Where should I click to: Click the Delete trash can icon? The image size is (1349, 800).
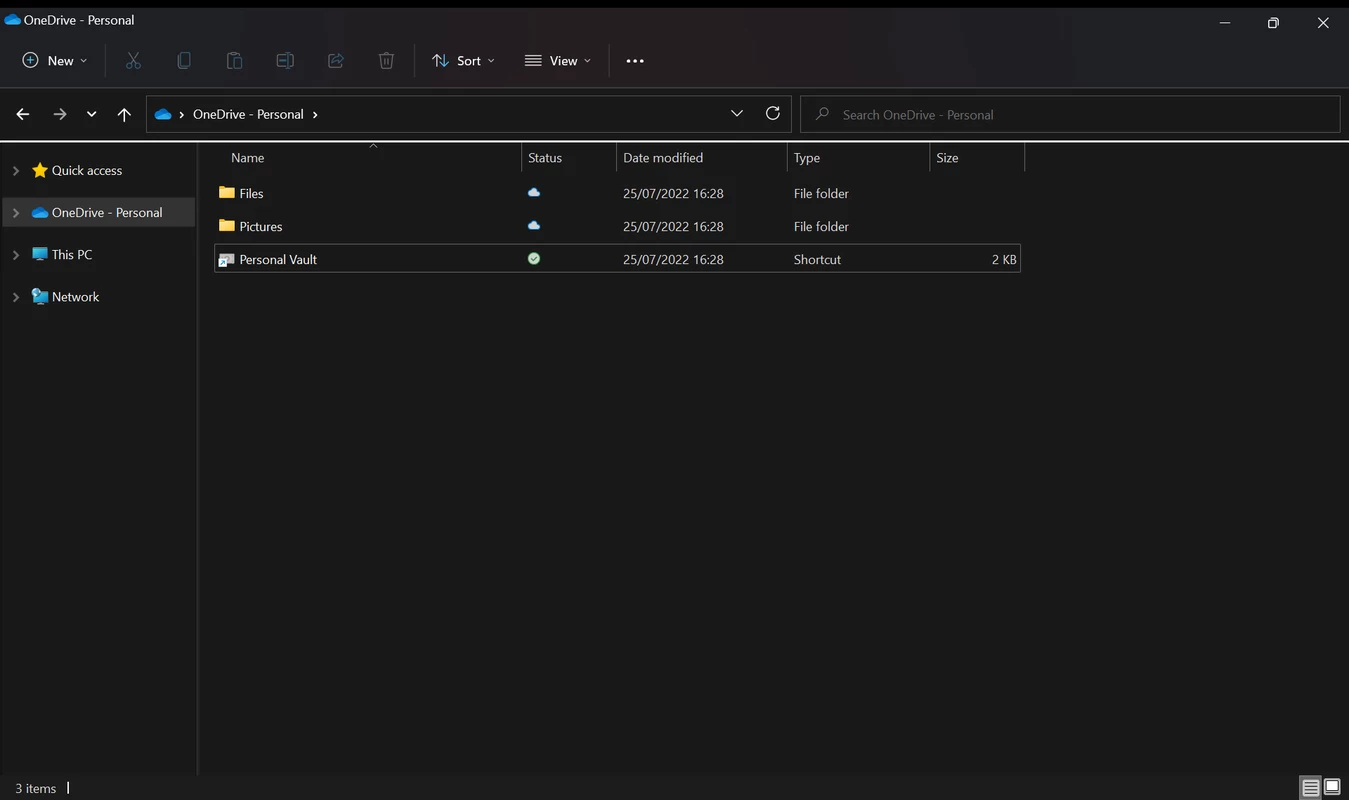(x=386, y=61)
